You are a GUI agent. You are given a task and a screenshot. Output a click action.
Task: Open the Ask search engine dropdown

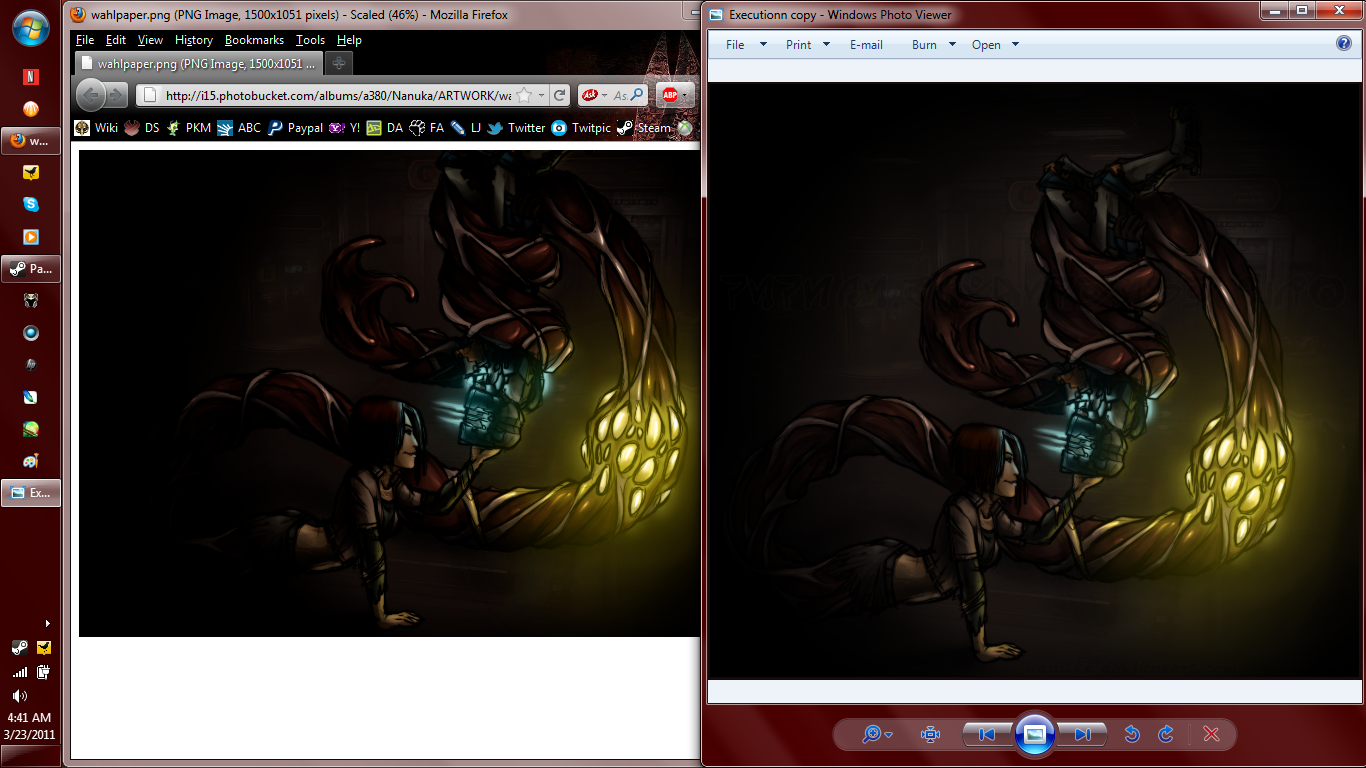[594, 96]
